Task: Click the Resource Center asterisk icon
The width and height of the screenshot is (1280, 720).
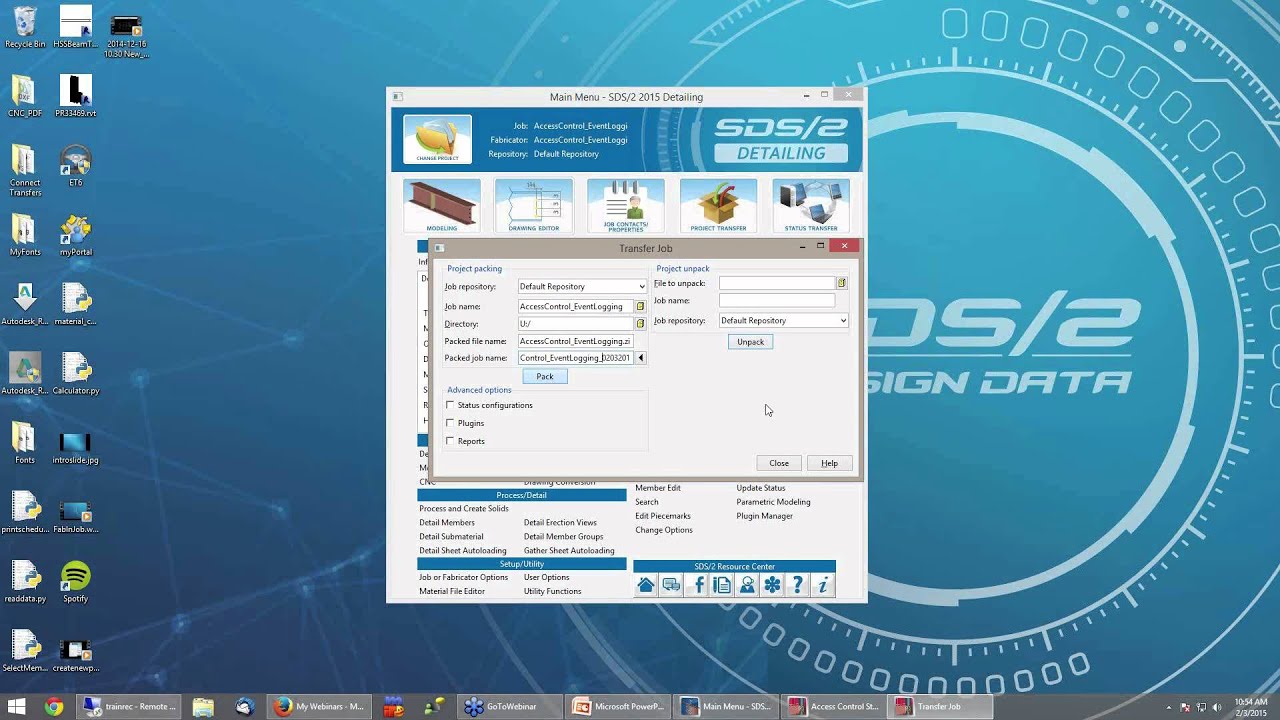Action: coord(772,585)
